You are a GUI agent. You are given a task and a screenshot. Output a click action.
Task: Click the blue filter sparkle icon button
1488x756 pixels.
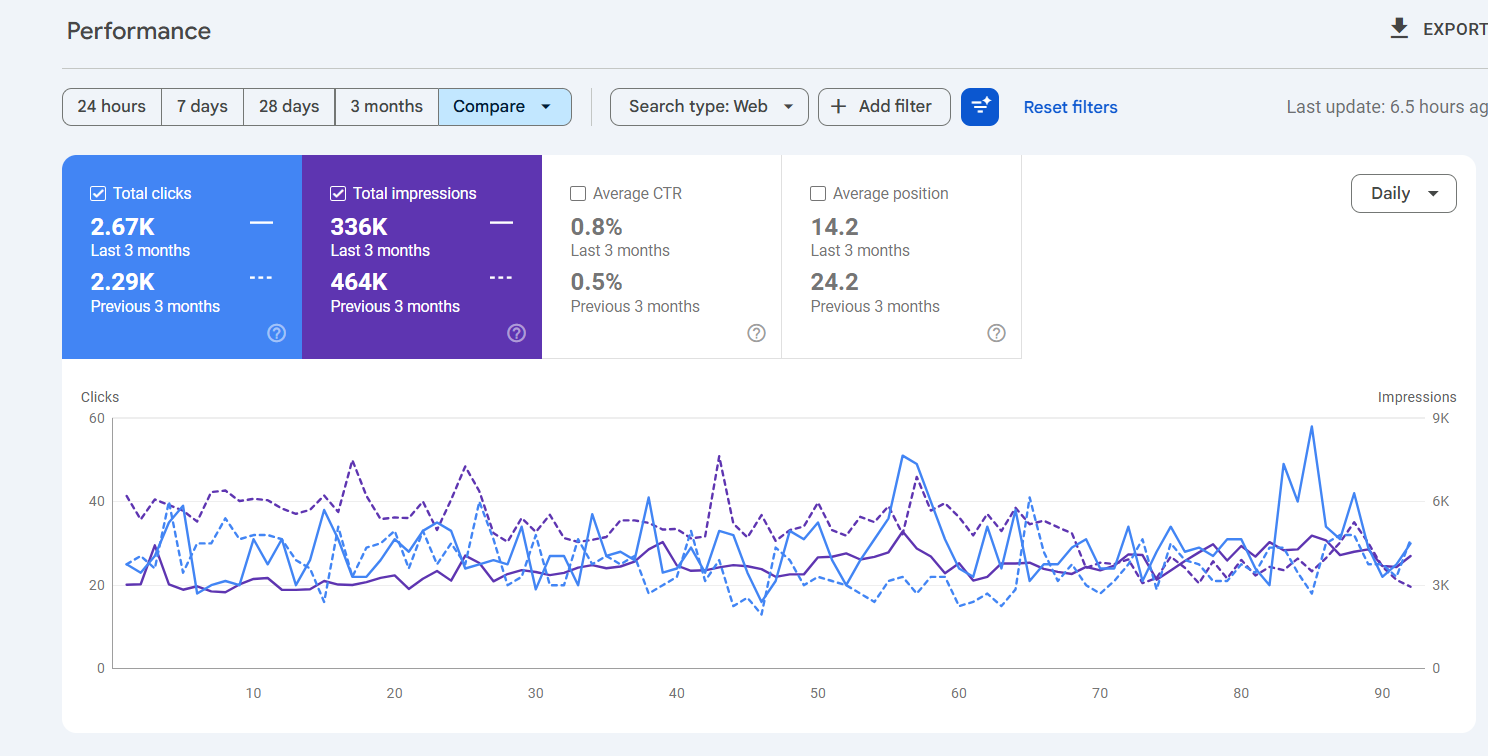[979, 107]
